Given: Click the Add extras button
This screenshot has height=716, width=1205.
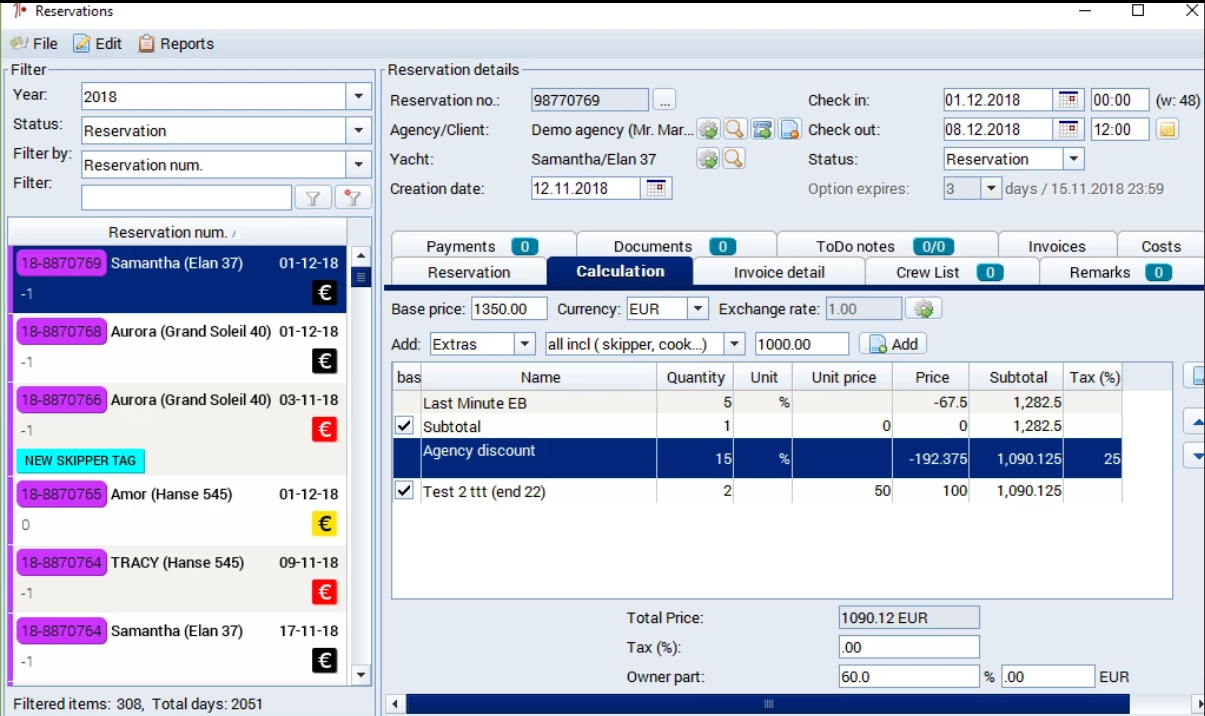Looking at the screenshot, I should pos(893,344).
